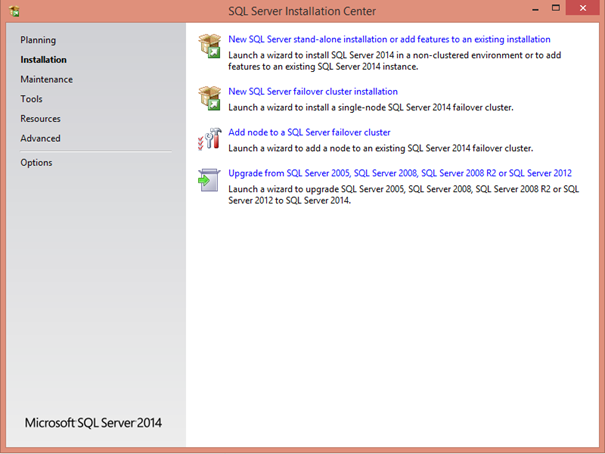Minimize the Installation Center window
The image size is (605, 454).
click(535, 8)
